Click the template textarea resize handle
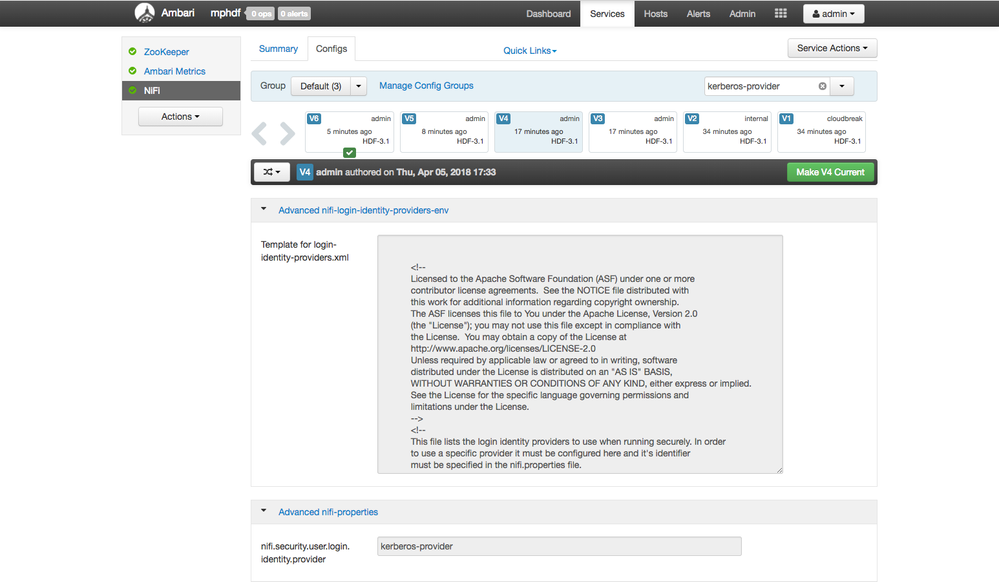The width and height of the screenshot is (999, 582). coord(779,470)
